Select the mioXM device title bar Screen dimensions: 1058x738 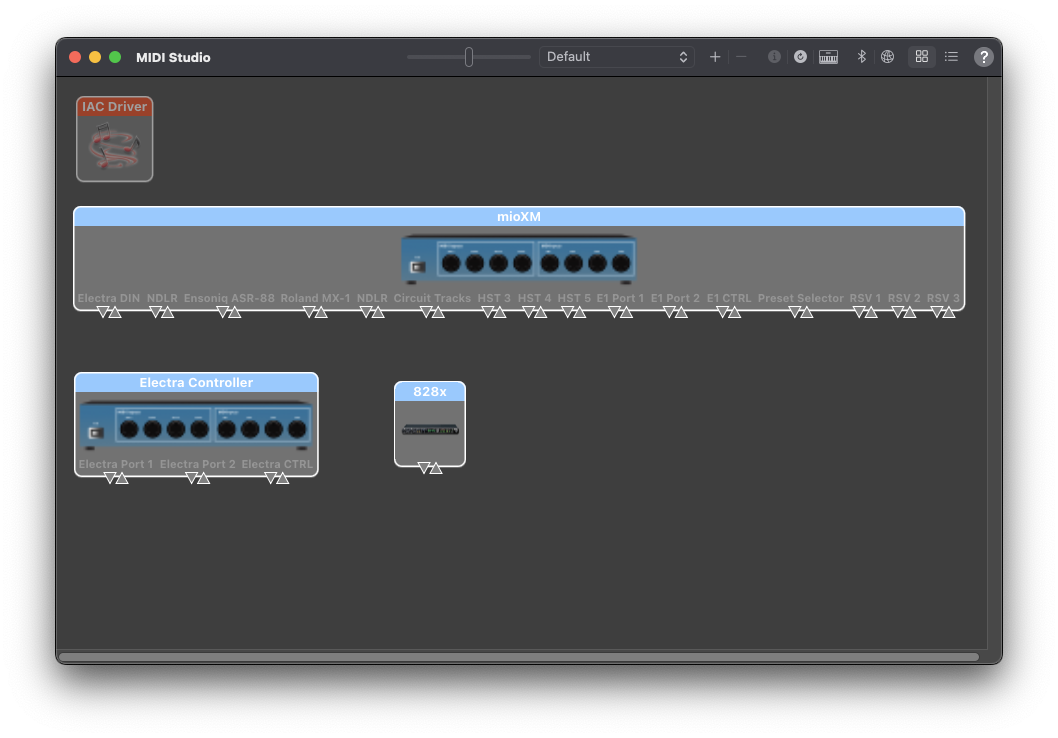(x=519, y=217)
